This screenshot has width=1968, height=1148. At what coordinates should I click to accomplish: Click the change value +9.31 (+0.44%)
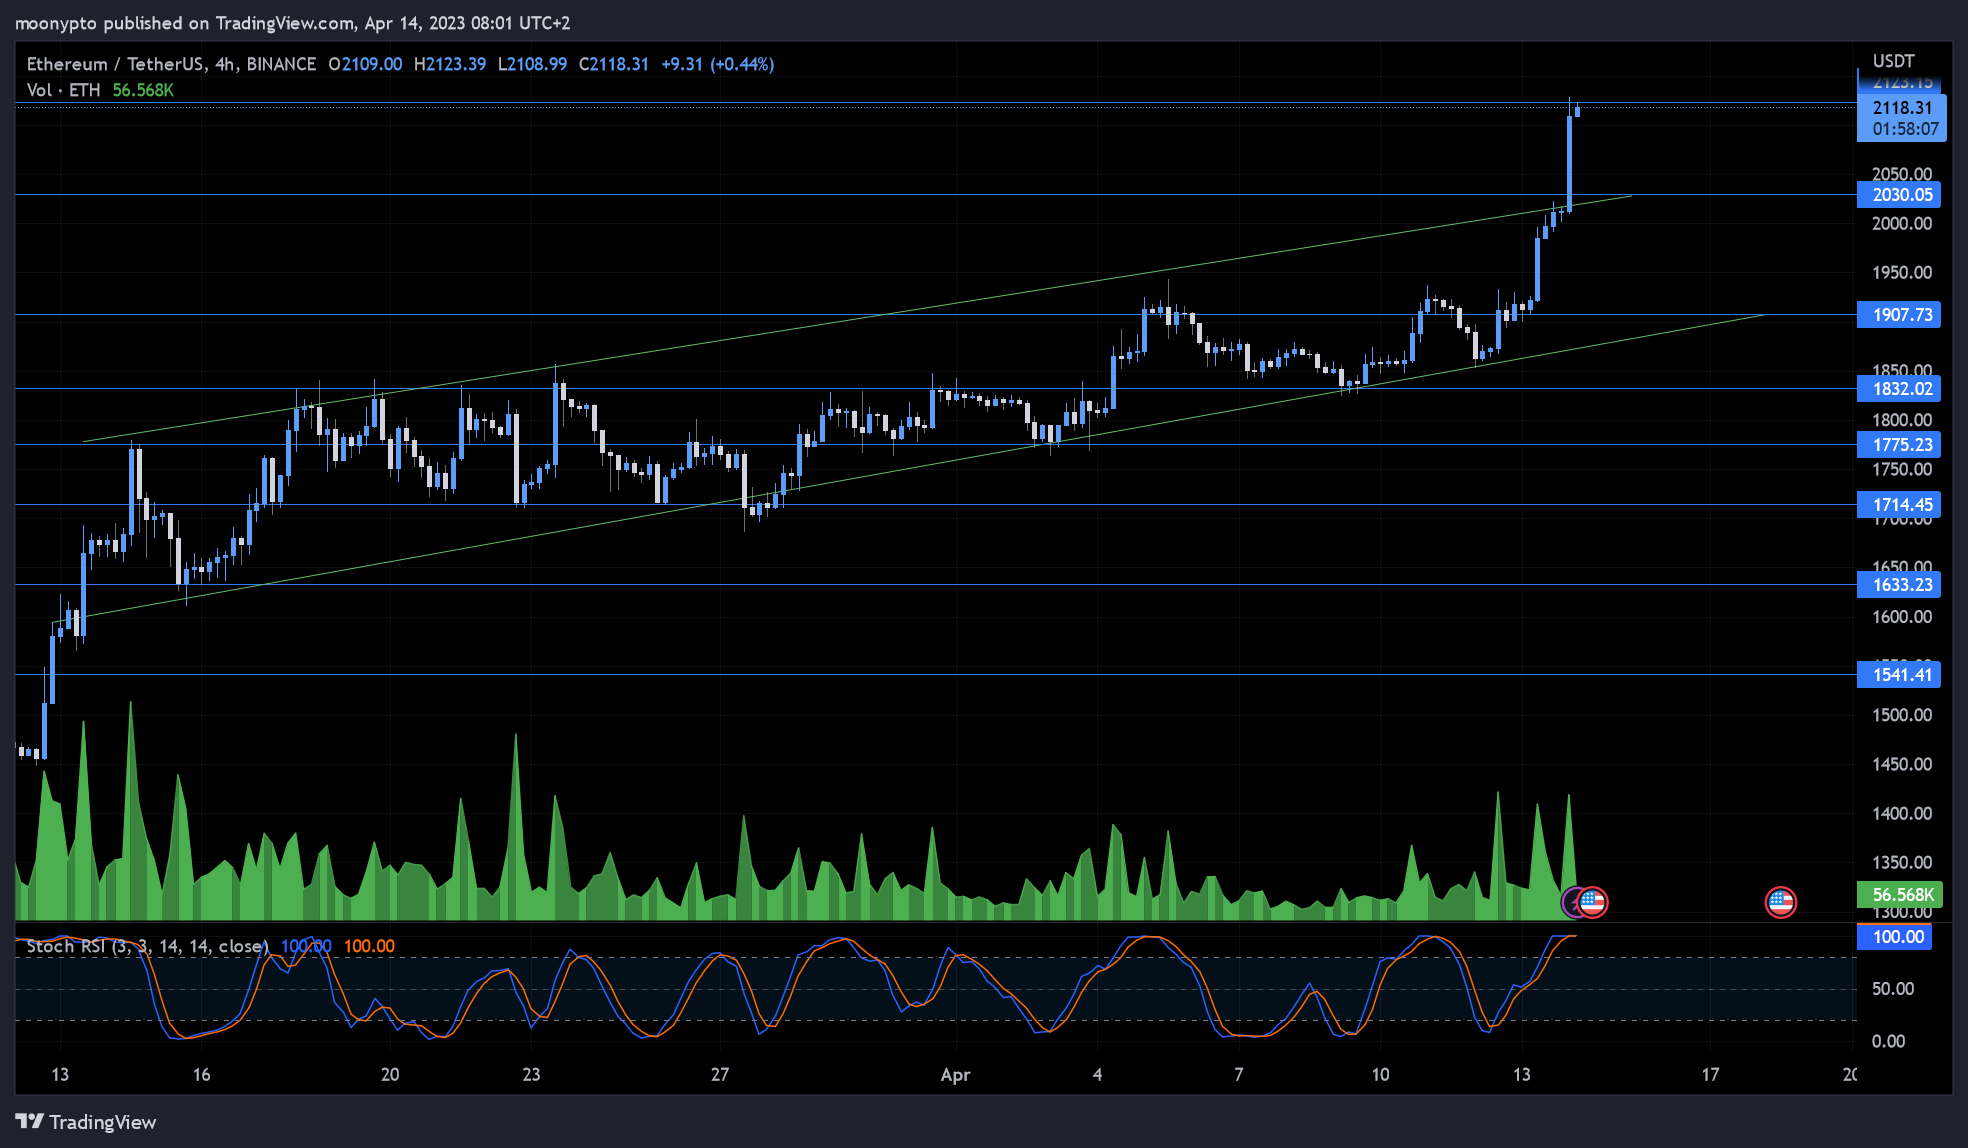[x=717, y=64]
